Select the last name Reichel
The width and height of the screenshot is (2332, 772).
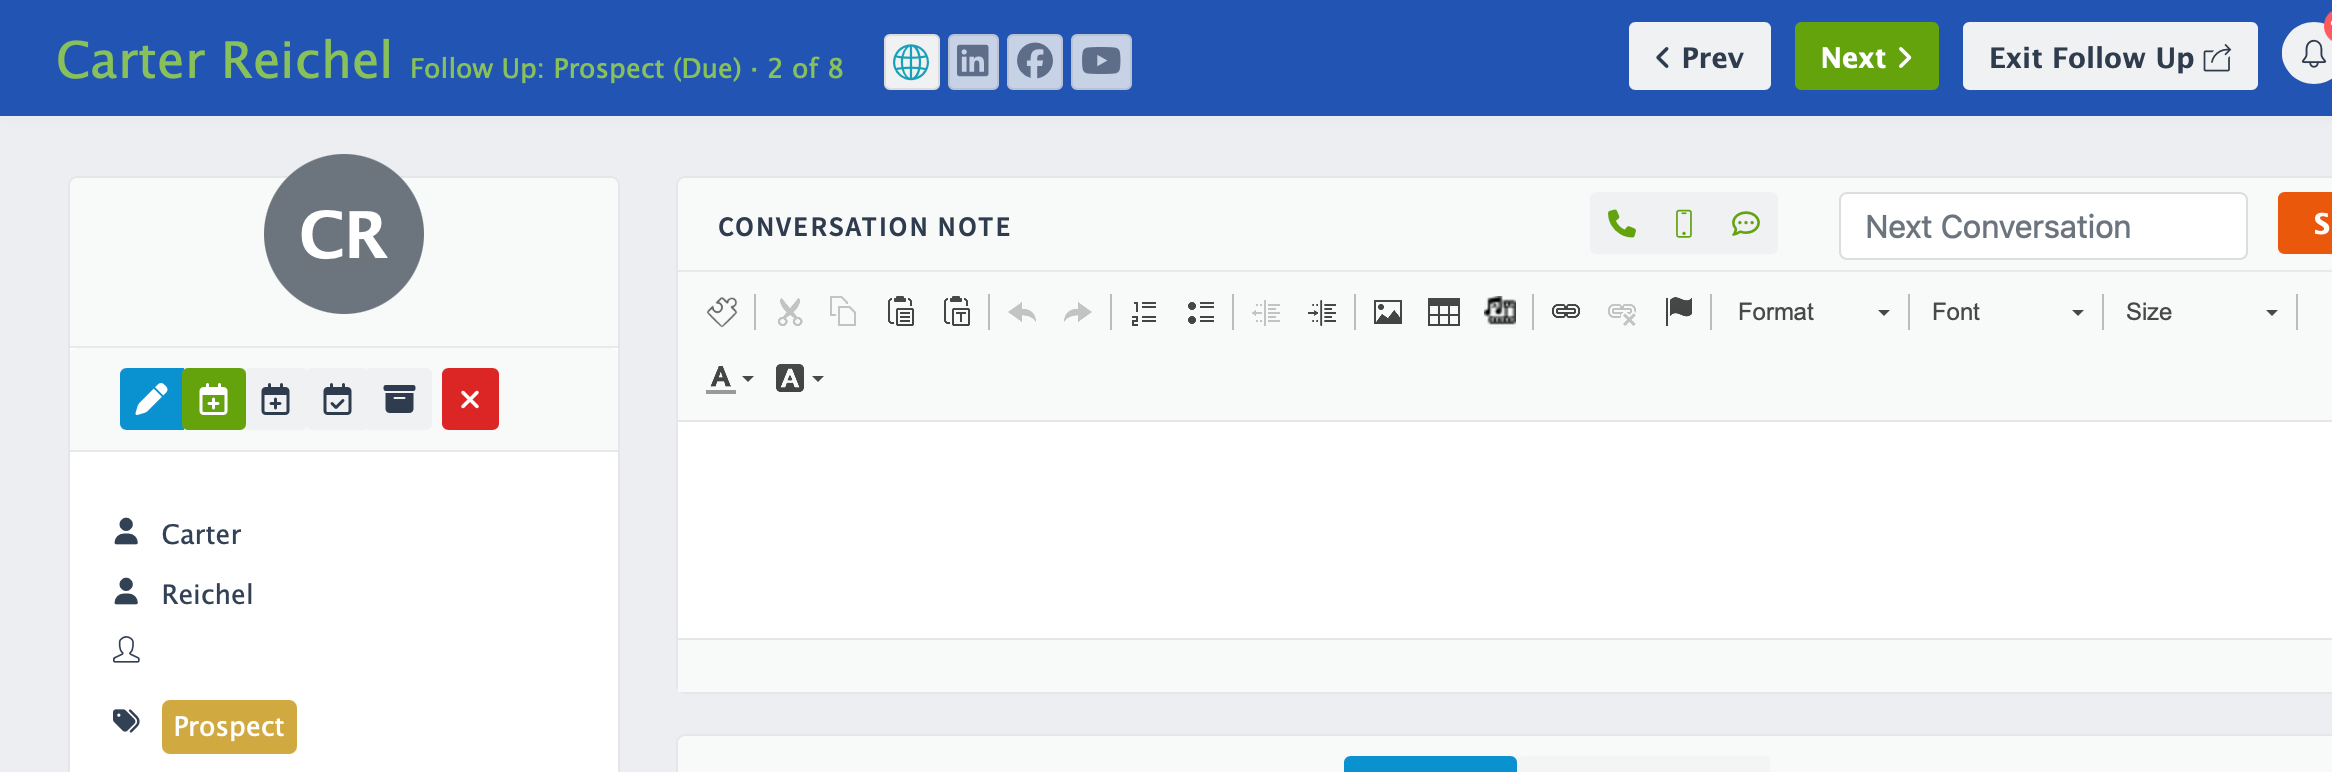pos(207,594)
